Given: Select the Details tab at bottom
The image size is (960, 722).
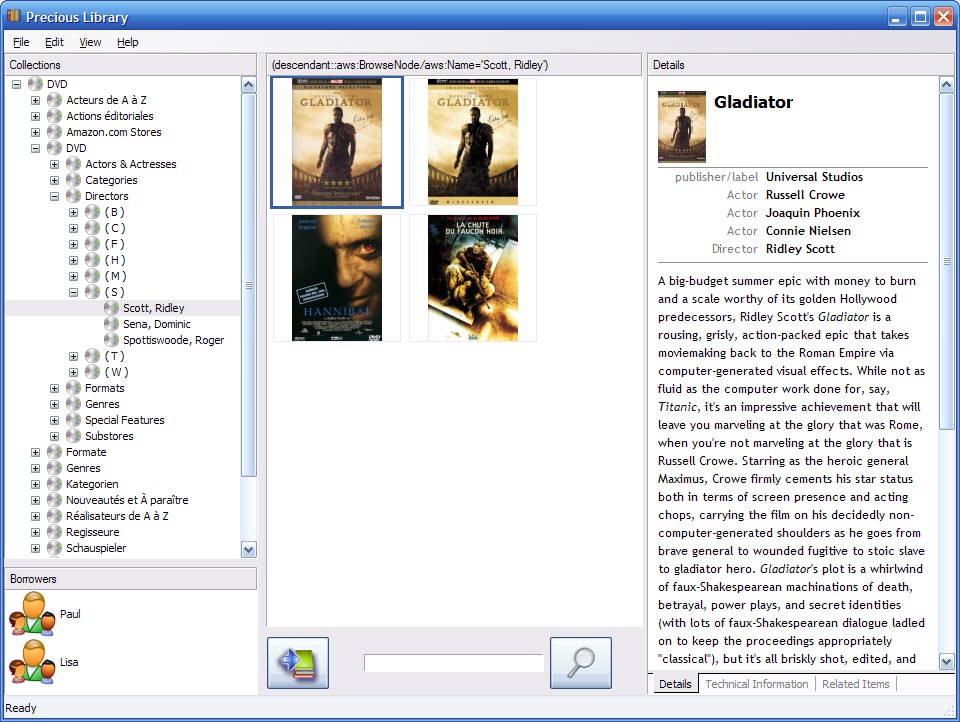Looking at the screenshot, I should [675, 683].
